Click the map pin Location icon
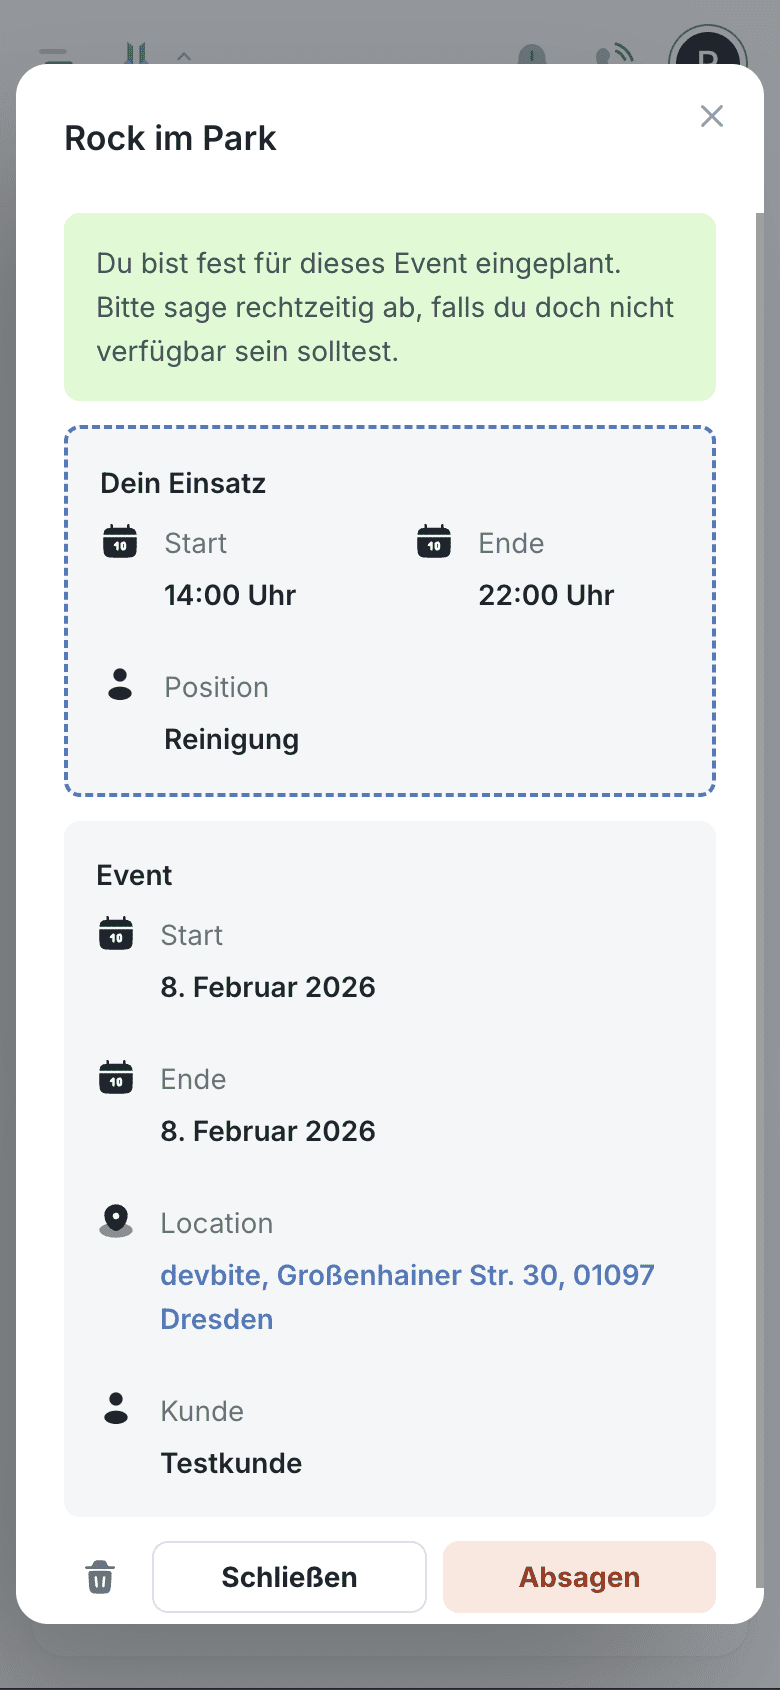 coord(116,1221)
